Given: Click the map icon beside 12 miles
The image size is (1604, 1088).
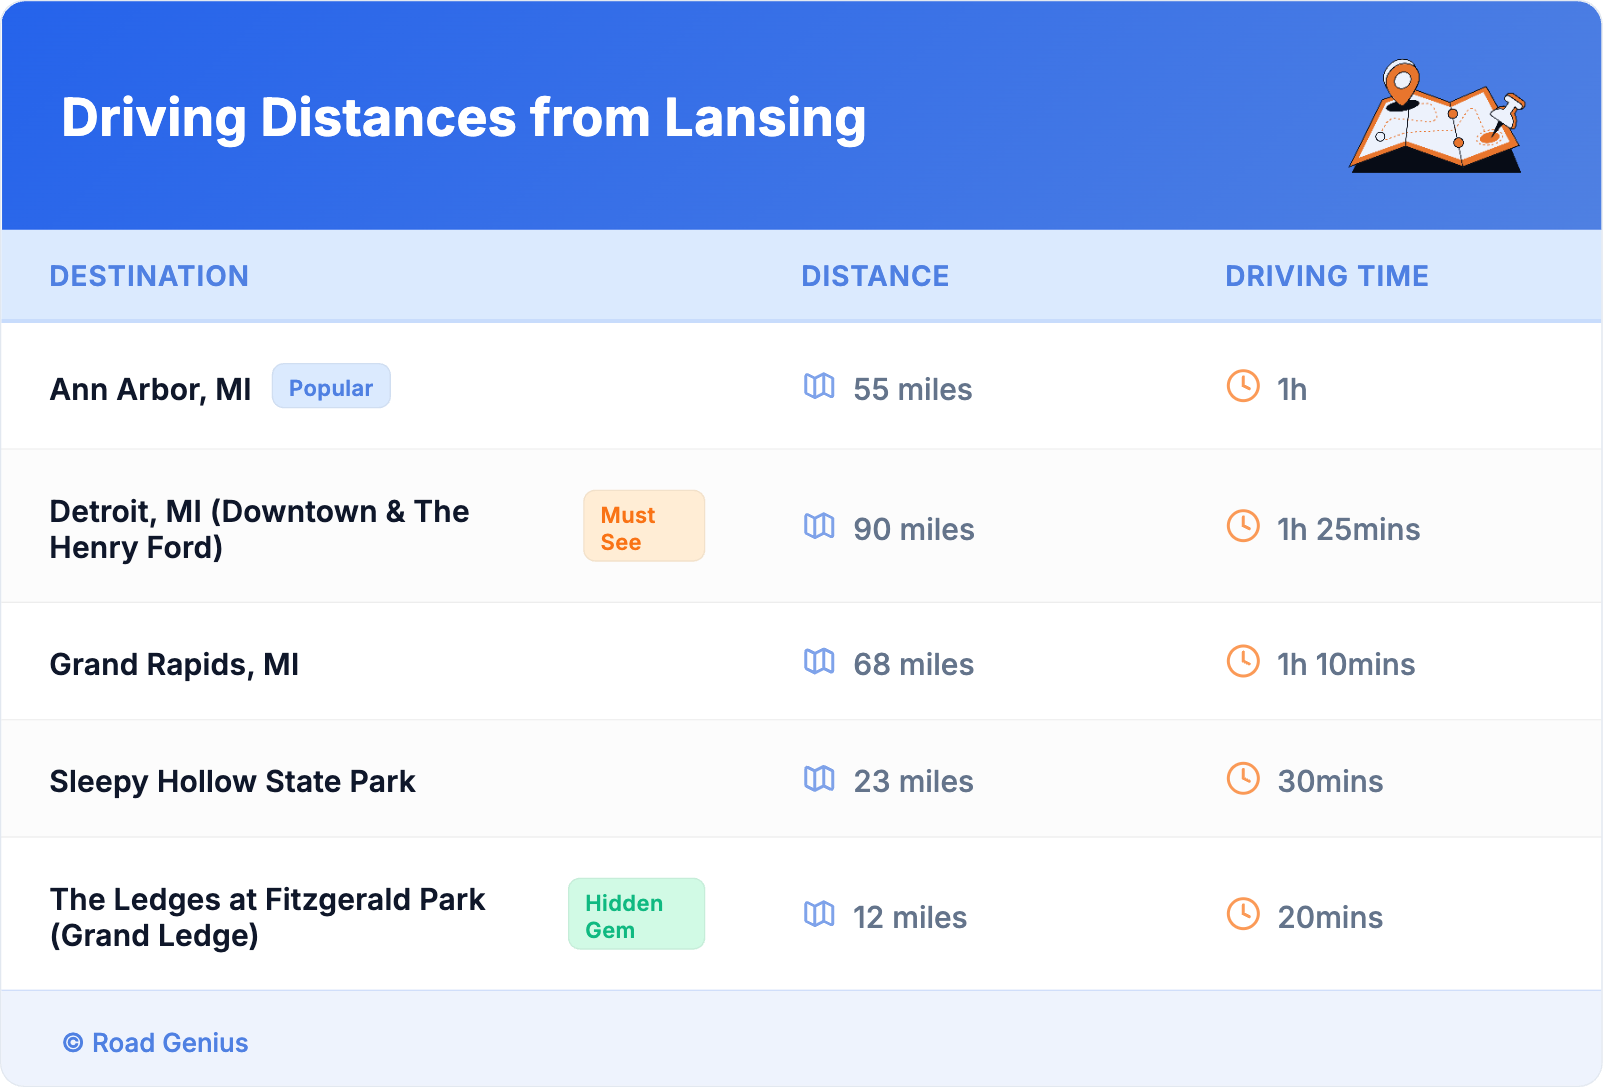Looking at the screenshot, I should click(819, 915).
